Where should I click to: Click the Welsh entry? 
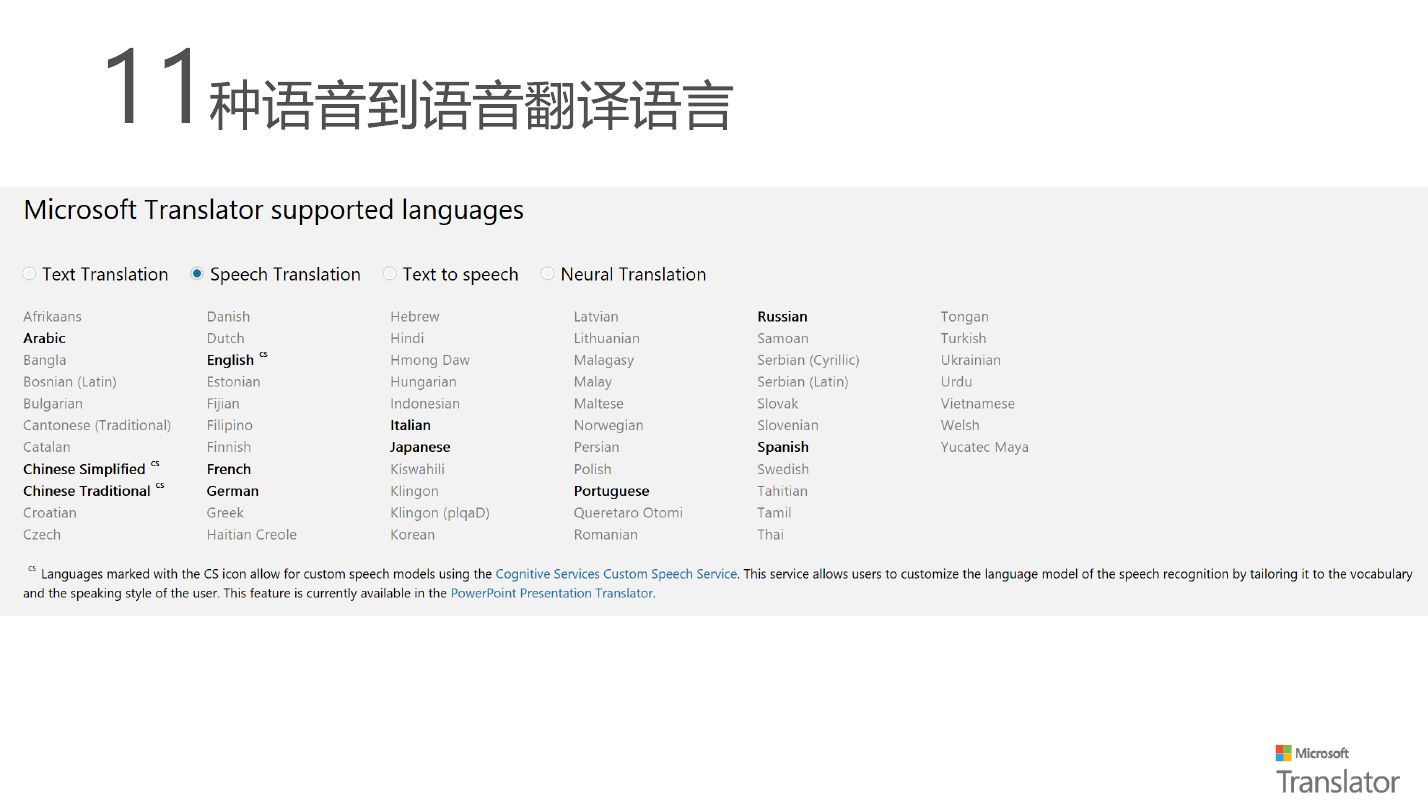coord(960,425)
